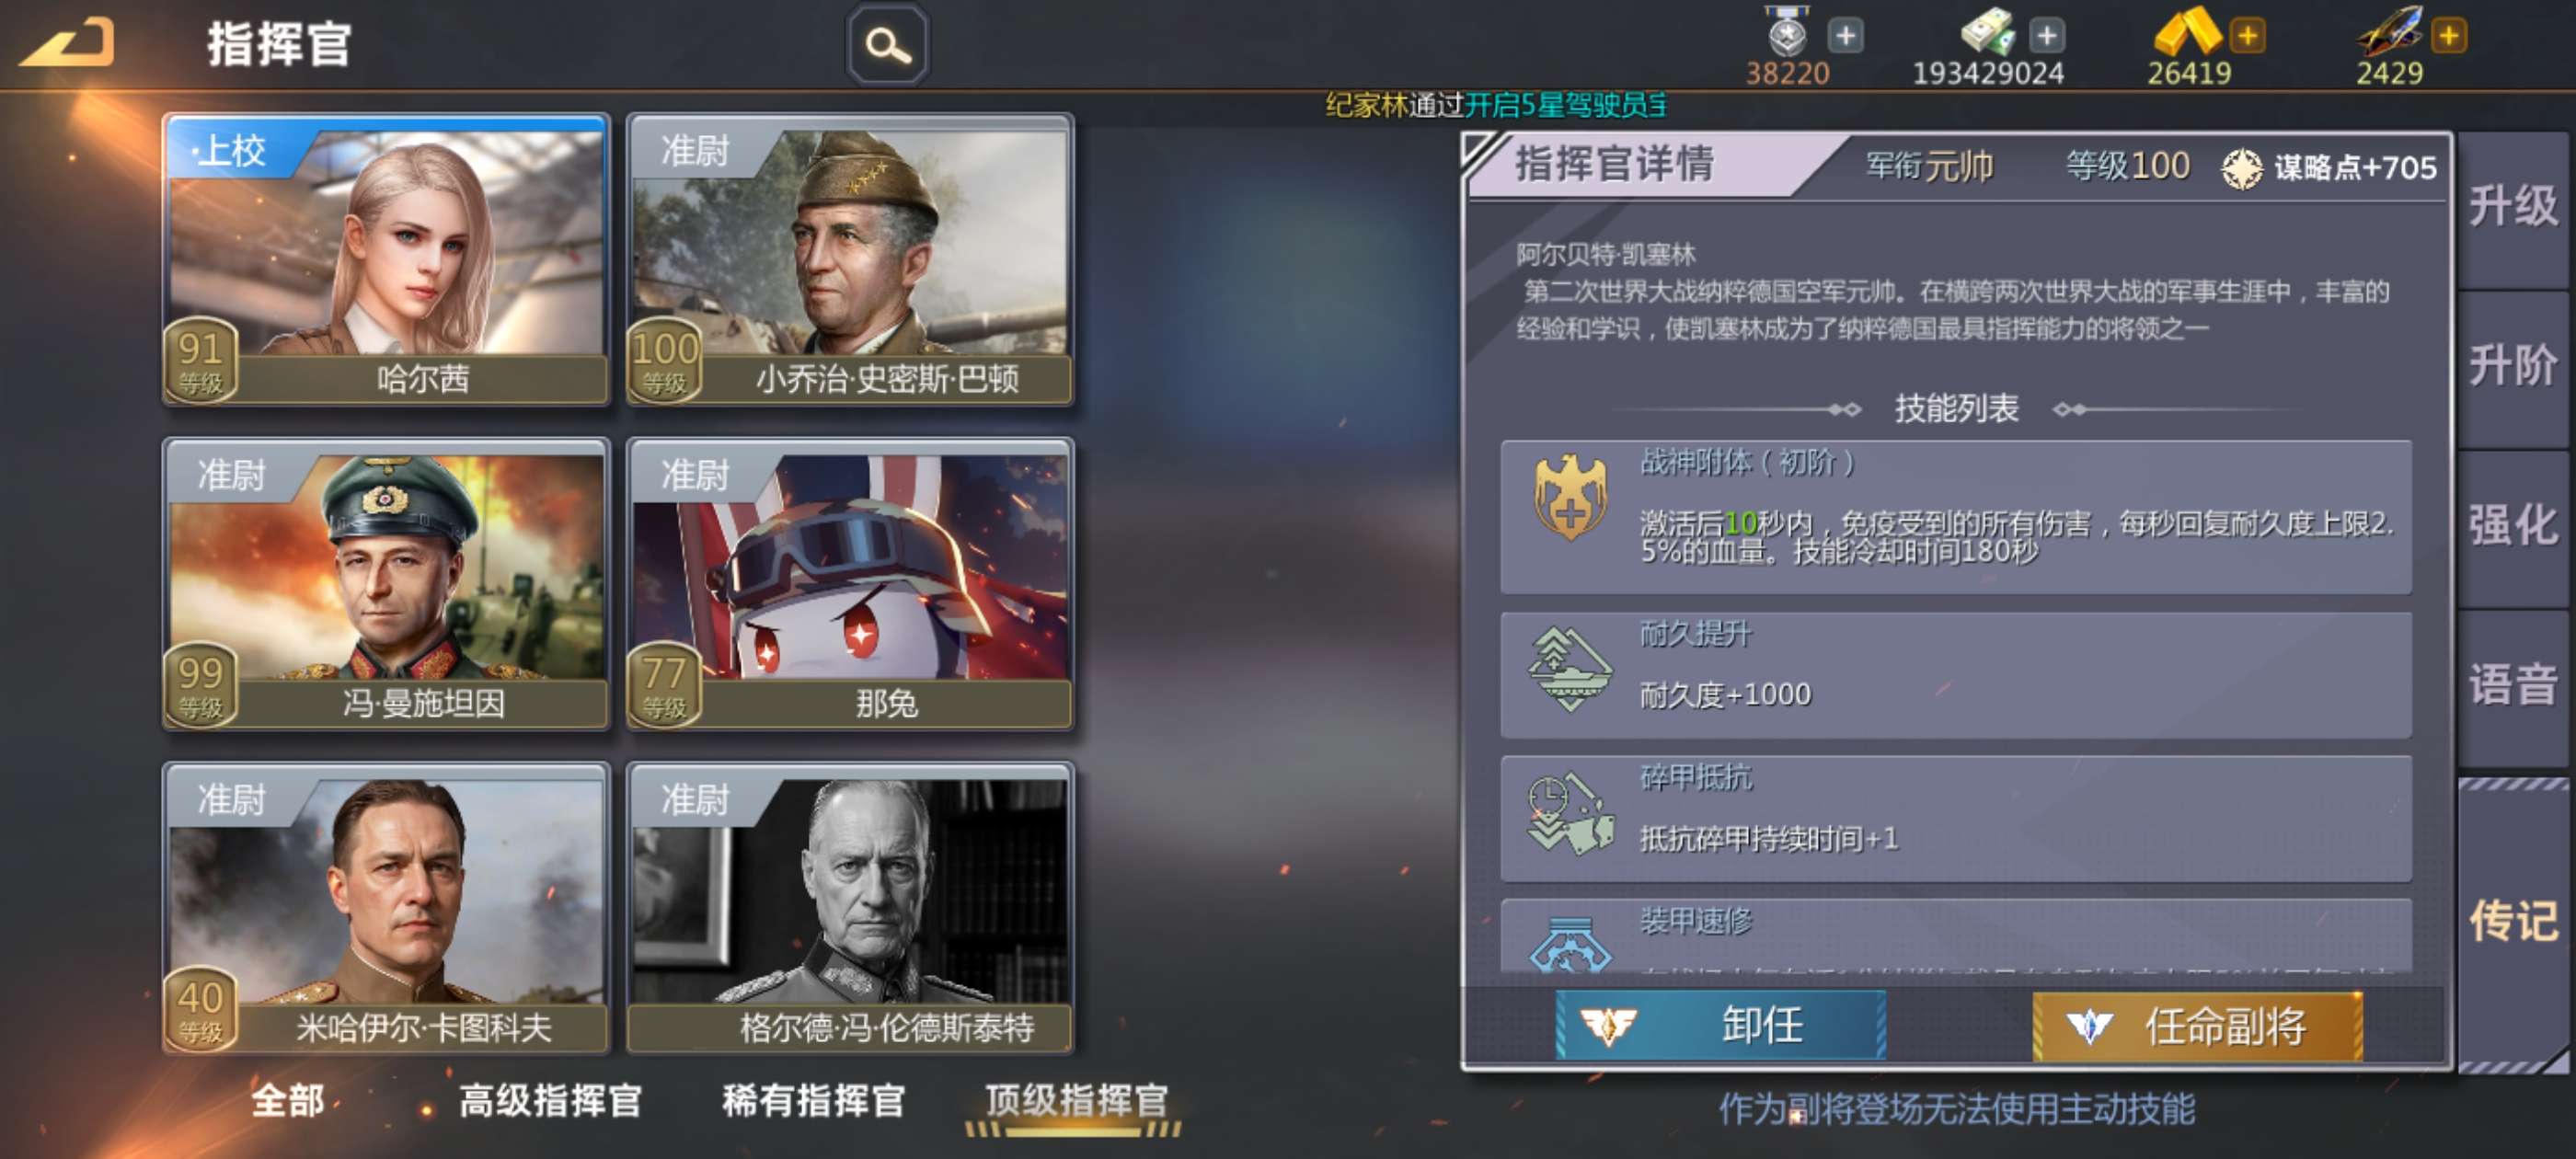Select 格尔德·冯·伦德斯泰特 commander card

850,908
